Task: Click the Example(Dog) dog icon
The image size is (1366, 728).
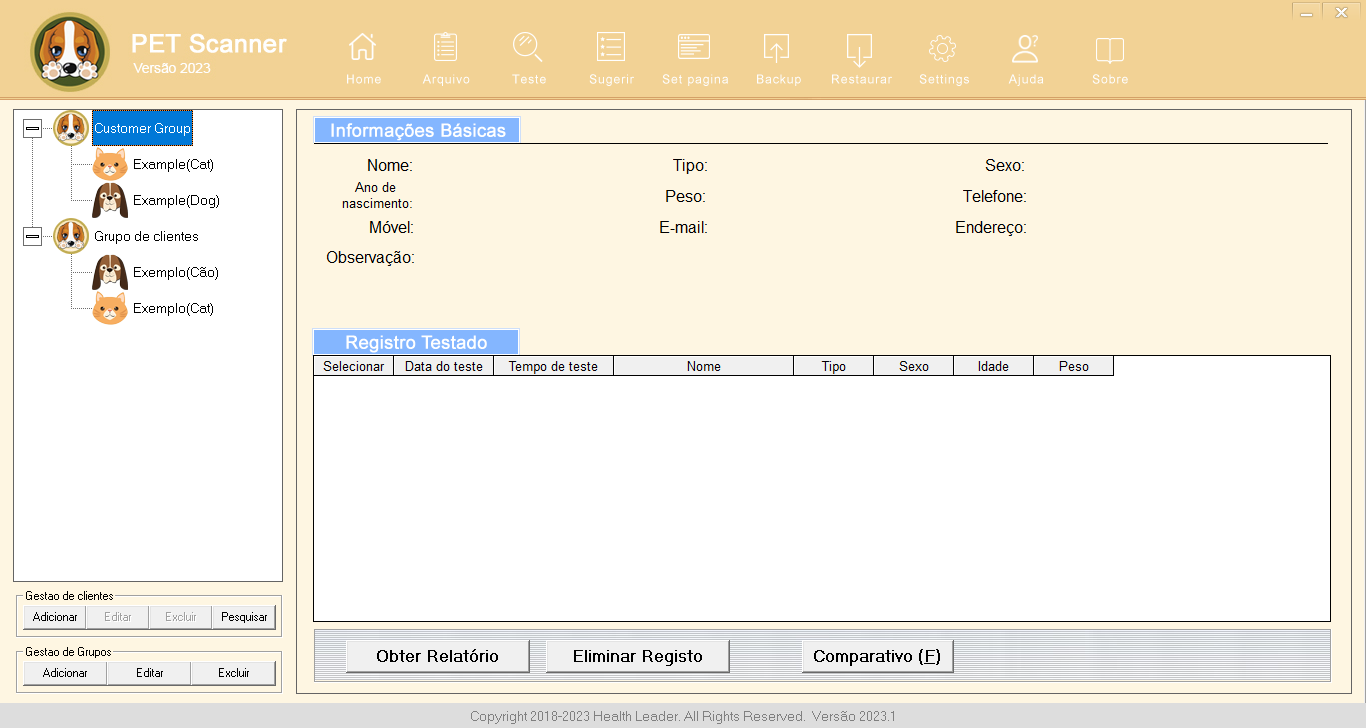Action: click(110, 200)
